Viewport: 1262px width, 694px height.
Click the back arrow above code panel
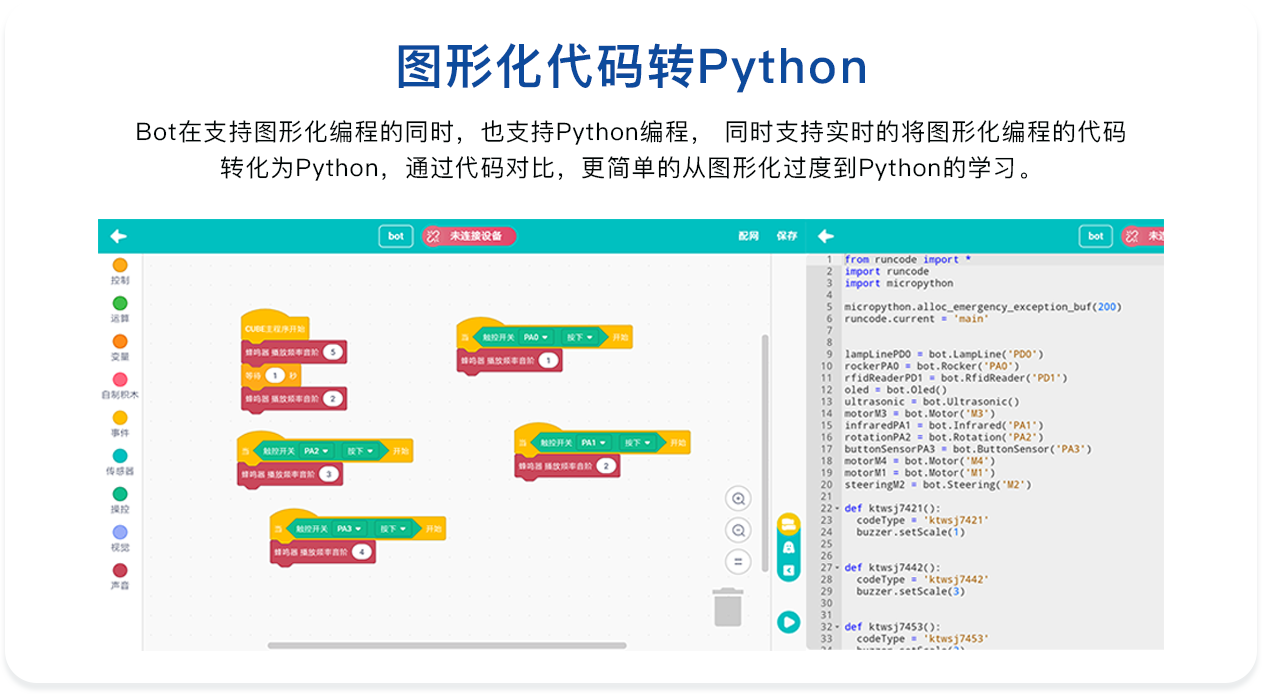click(825, 236)
